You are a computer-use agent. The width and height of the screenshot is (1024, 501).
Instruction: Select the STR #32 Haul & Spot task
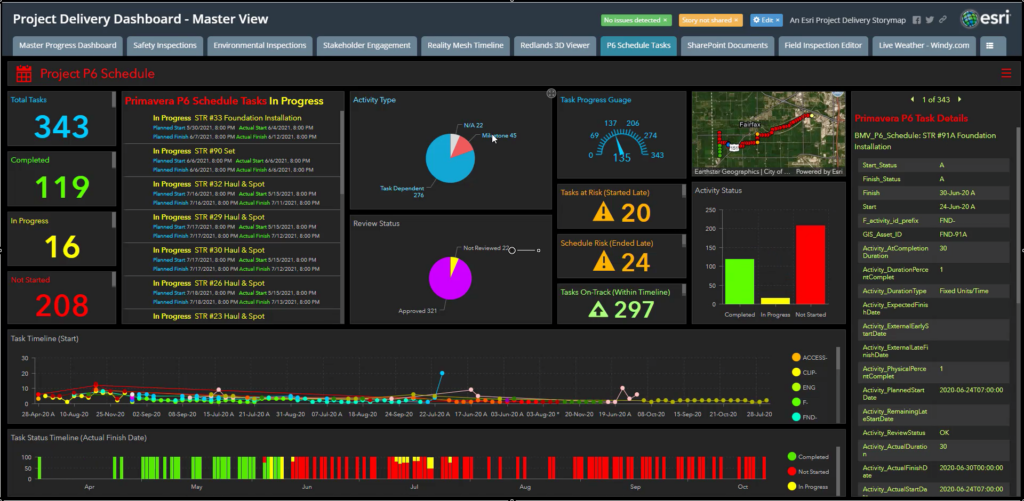click(231, 193)
